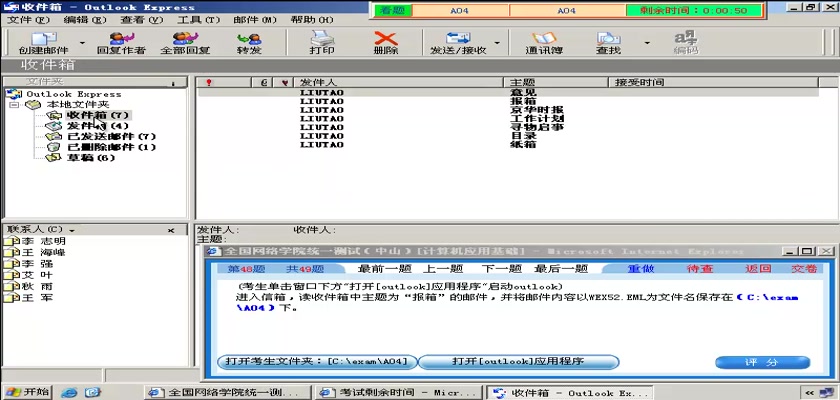Select contact 王 海峰
The width and height of the screenshot is (840, 400).
(35, 252)
